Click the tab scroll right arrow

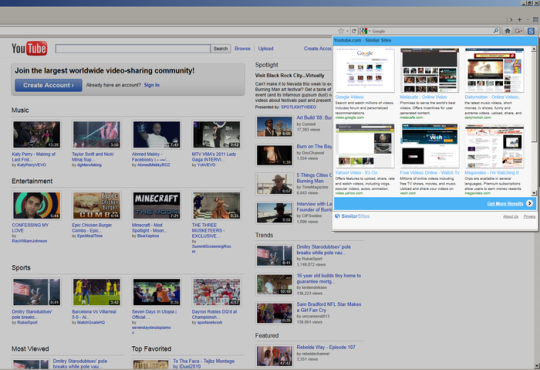click(511, 20)
